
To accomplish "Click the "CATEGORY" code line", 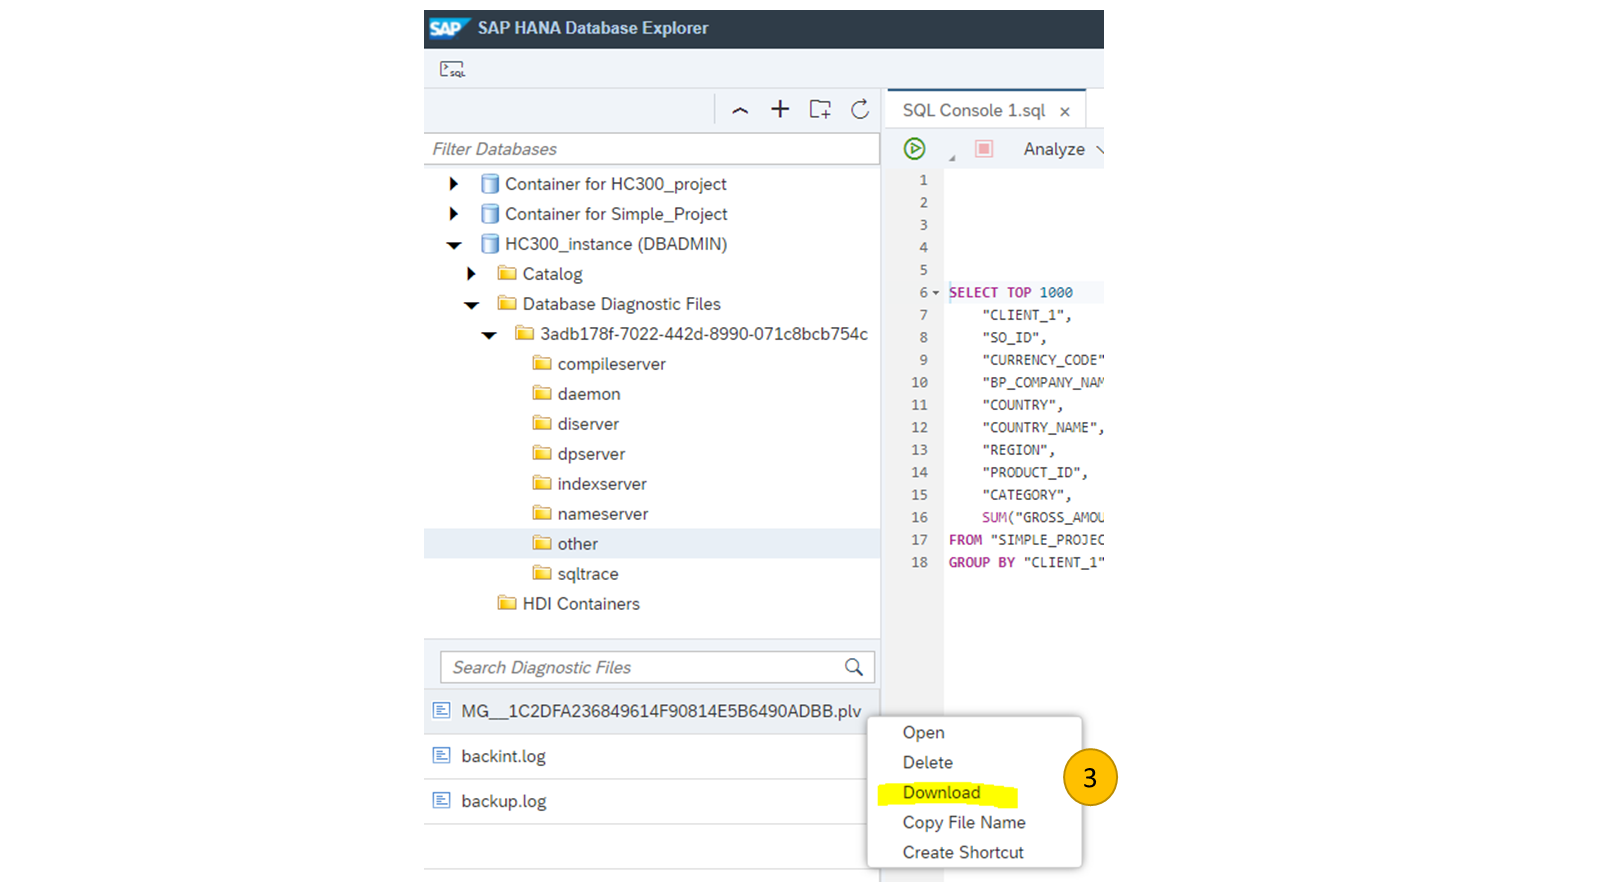I will coord(1027,495).
